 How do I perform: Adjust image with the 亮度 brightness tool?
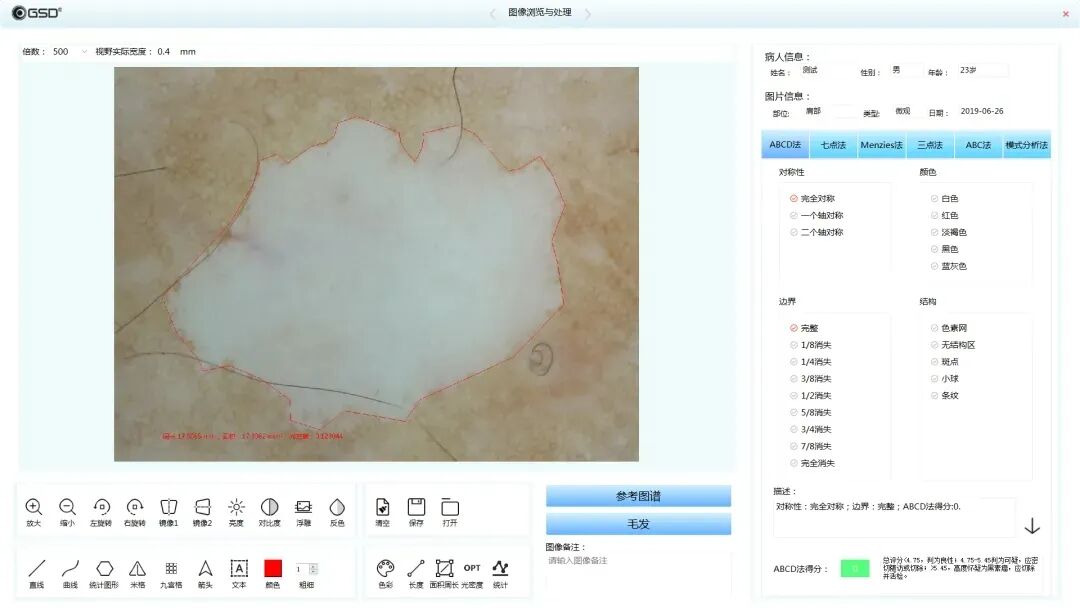(x=236, y=509)
